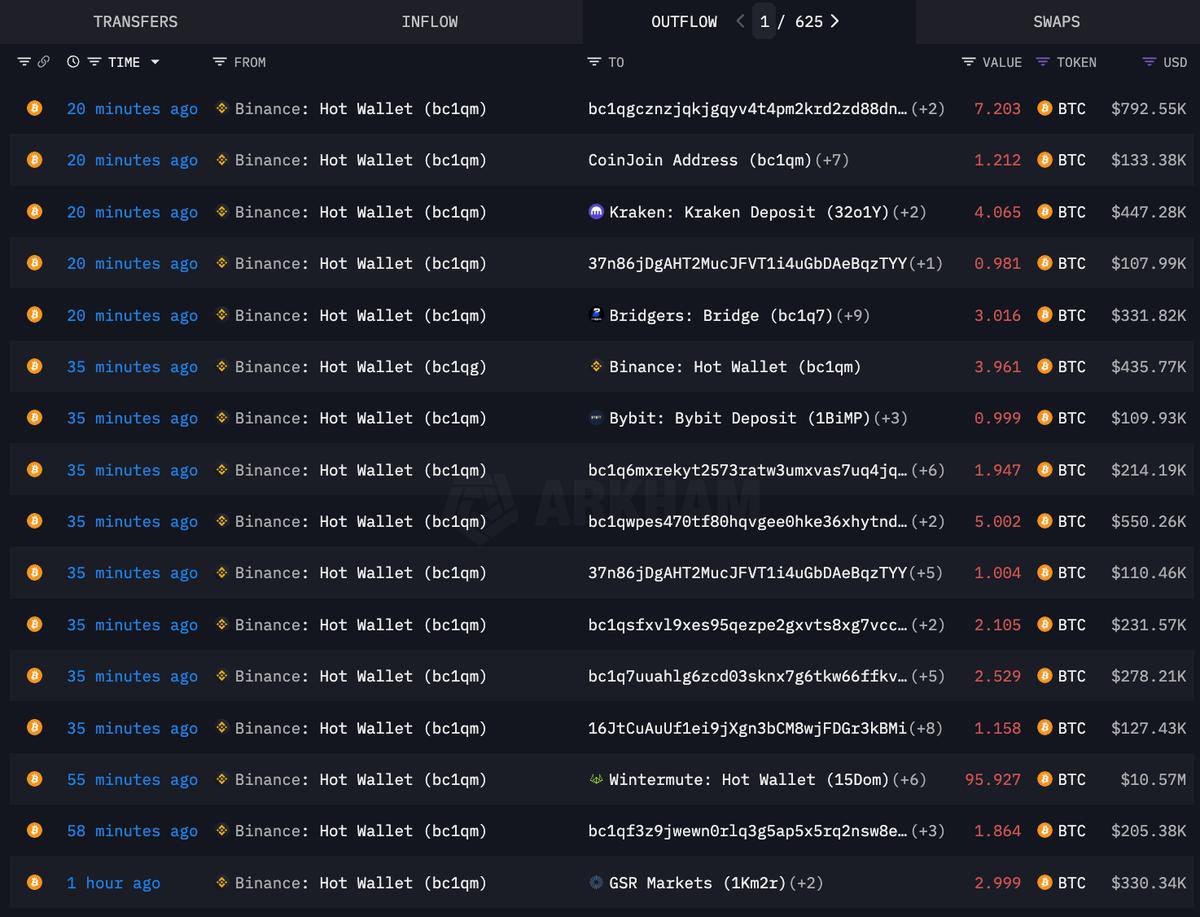Click the link/chain icon in the header
The height and width of the screenshot is (917, 1200).
point(44,62)
